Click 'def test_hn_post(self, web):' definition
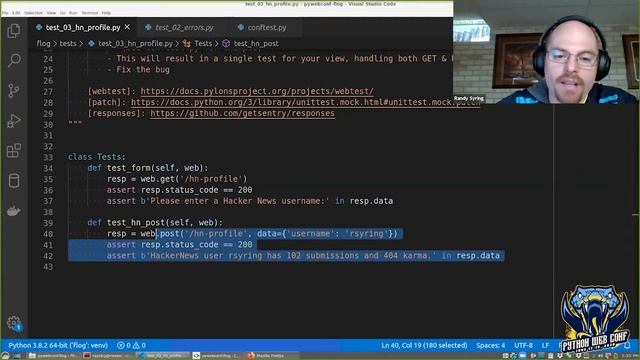 155,222
